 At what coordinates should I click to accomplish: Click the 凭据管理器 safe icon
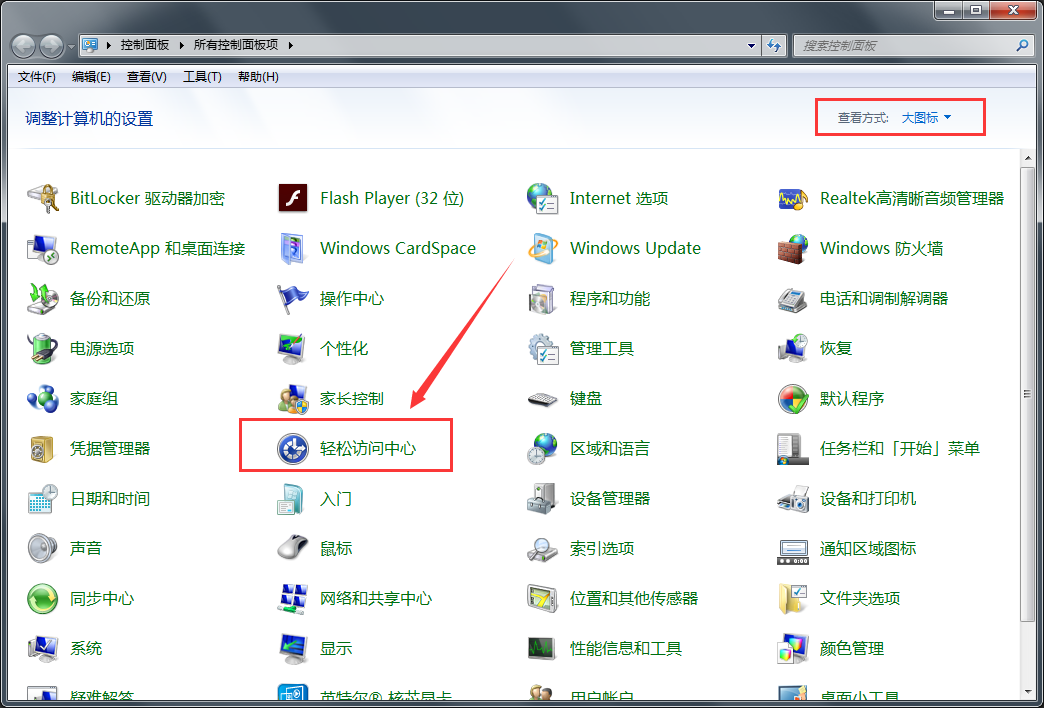[x=43, y=448]
